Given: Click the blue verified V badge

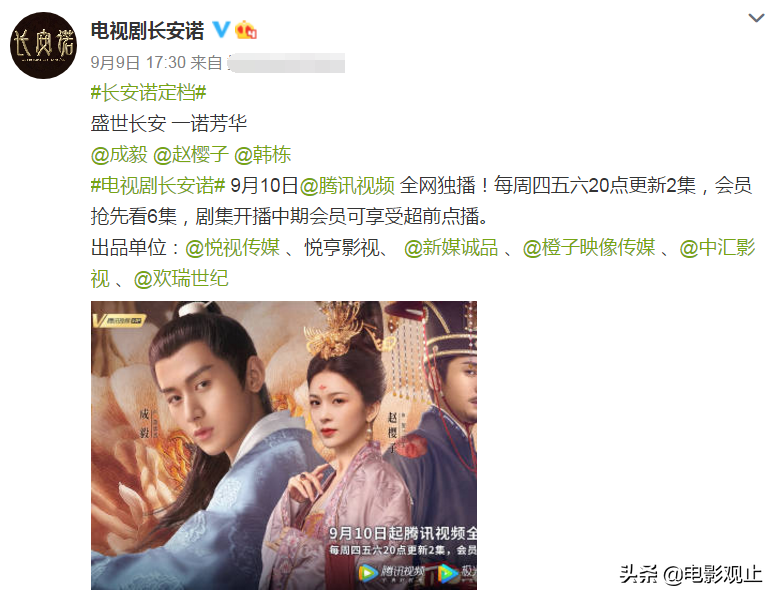Looking at the screenshot, I should click(221, 30).
